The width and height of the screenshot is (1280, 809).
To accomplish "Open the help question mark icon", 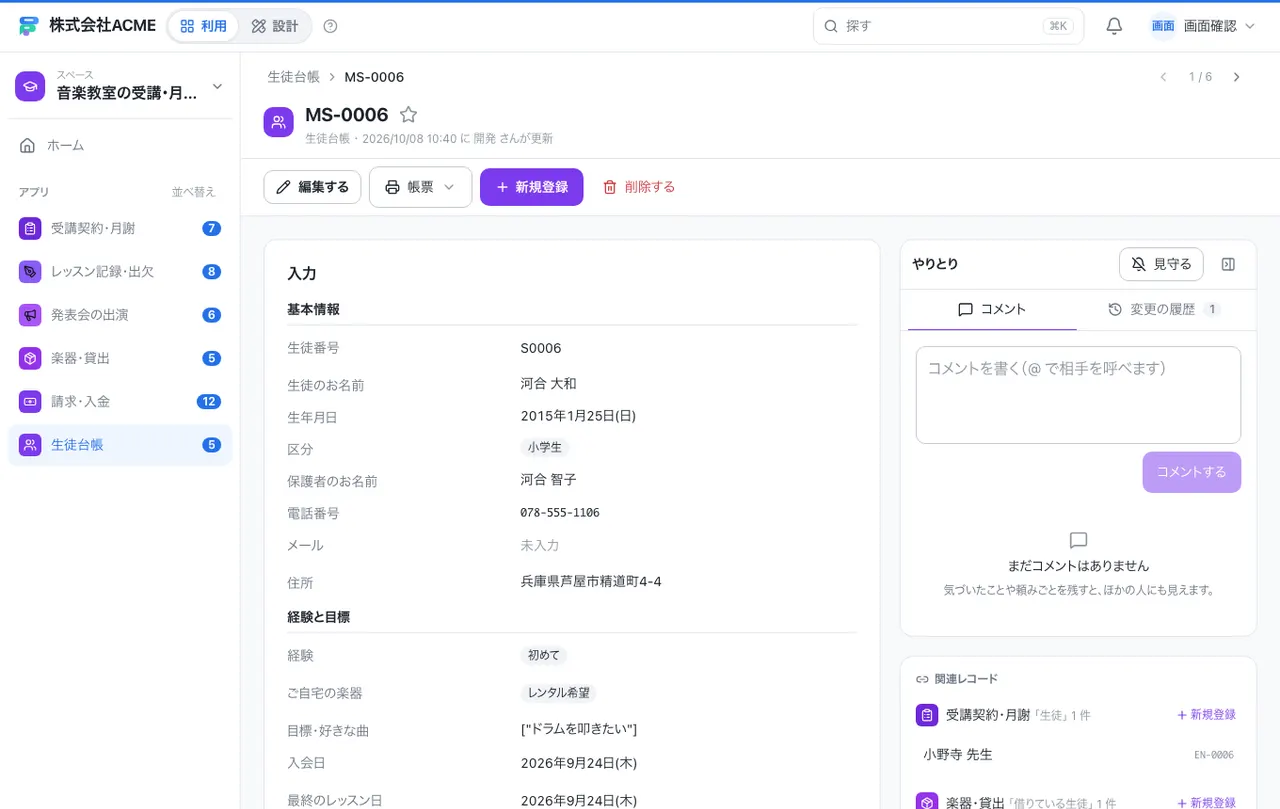I will tap(331, 26).
